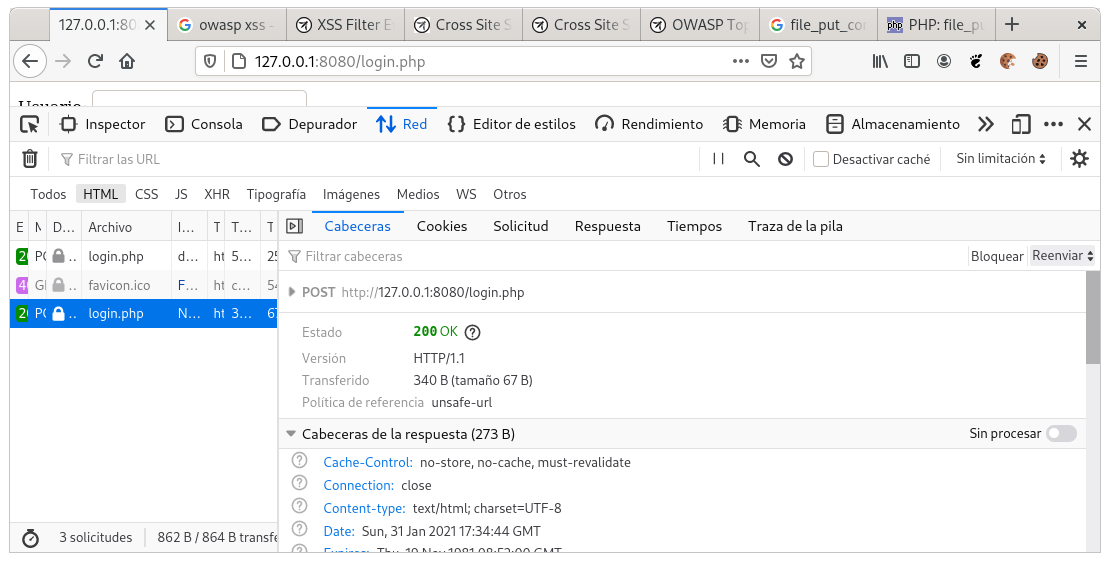This screenshot has width=1110, height=562.
Task: Click the Bloquear button
Action: 997,256
